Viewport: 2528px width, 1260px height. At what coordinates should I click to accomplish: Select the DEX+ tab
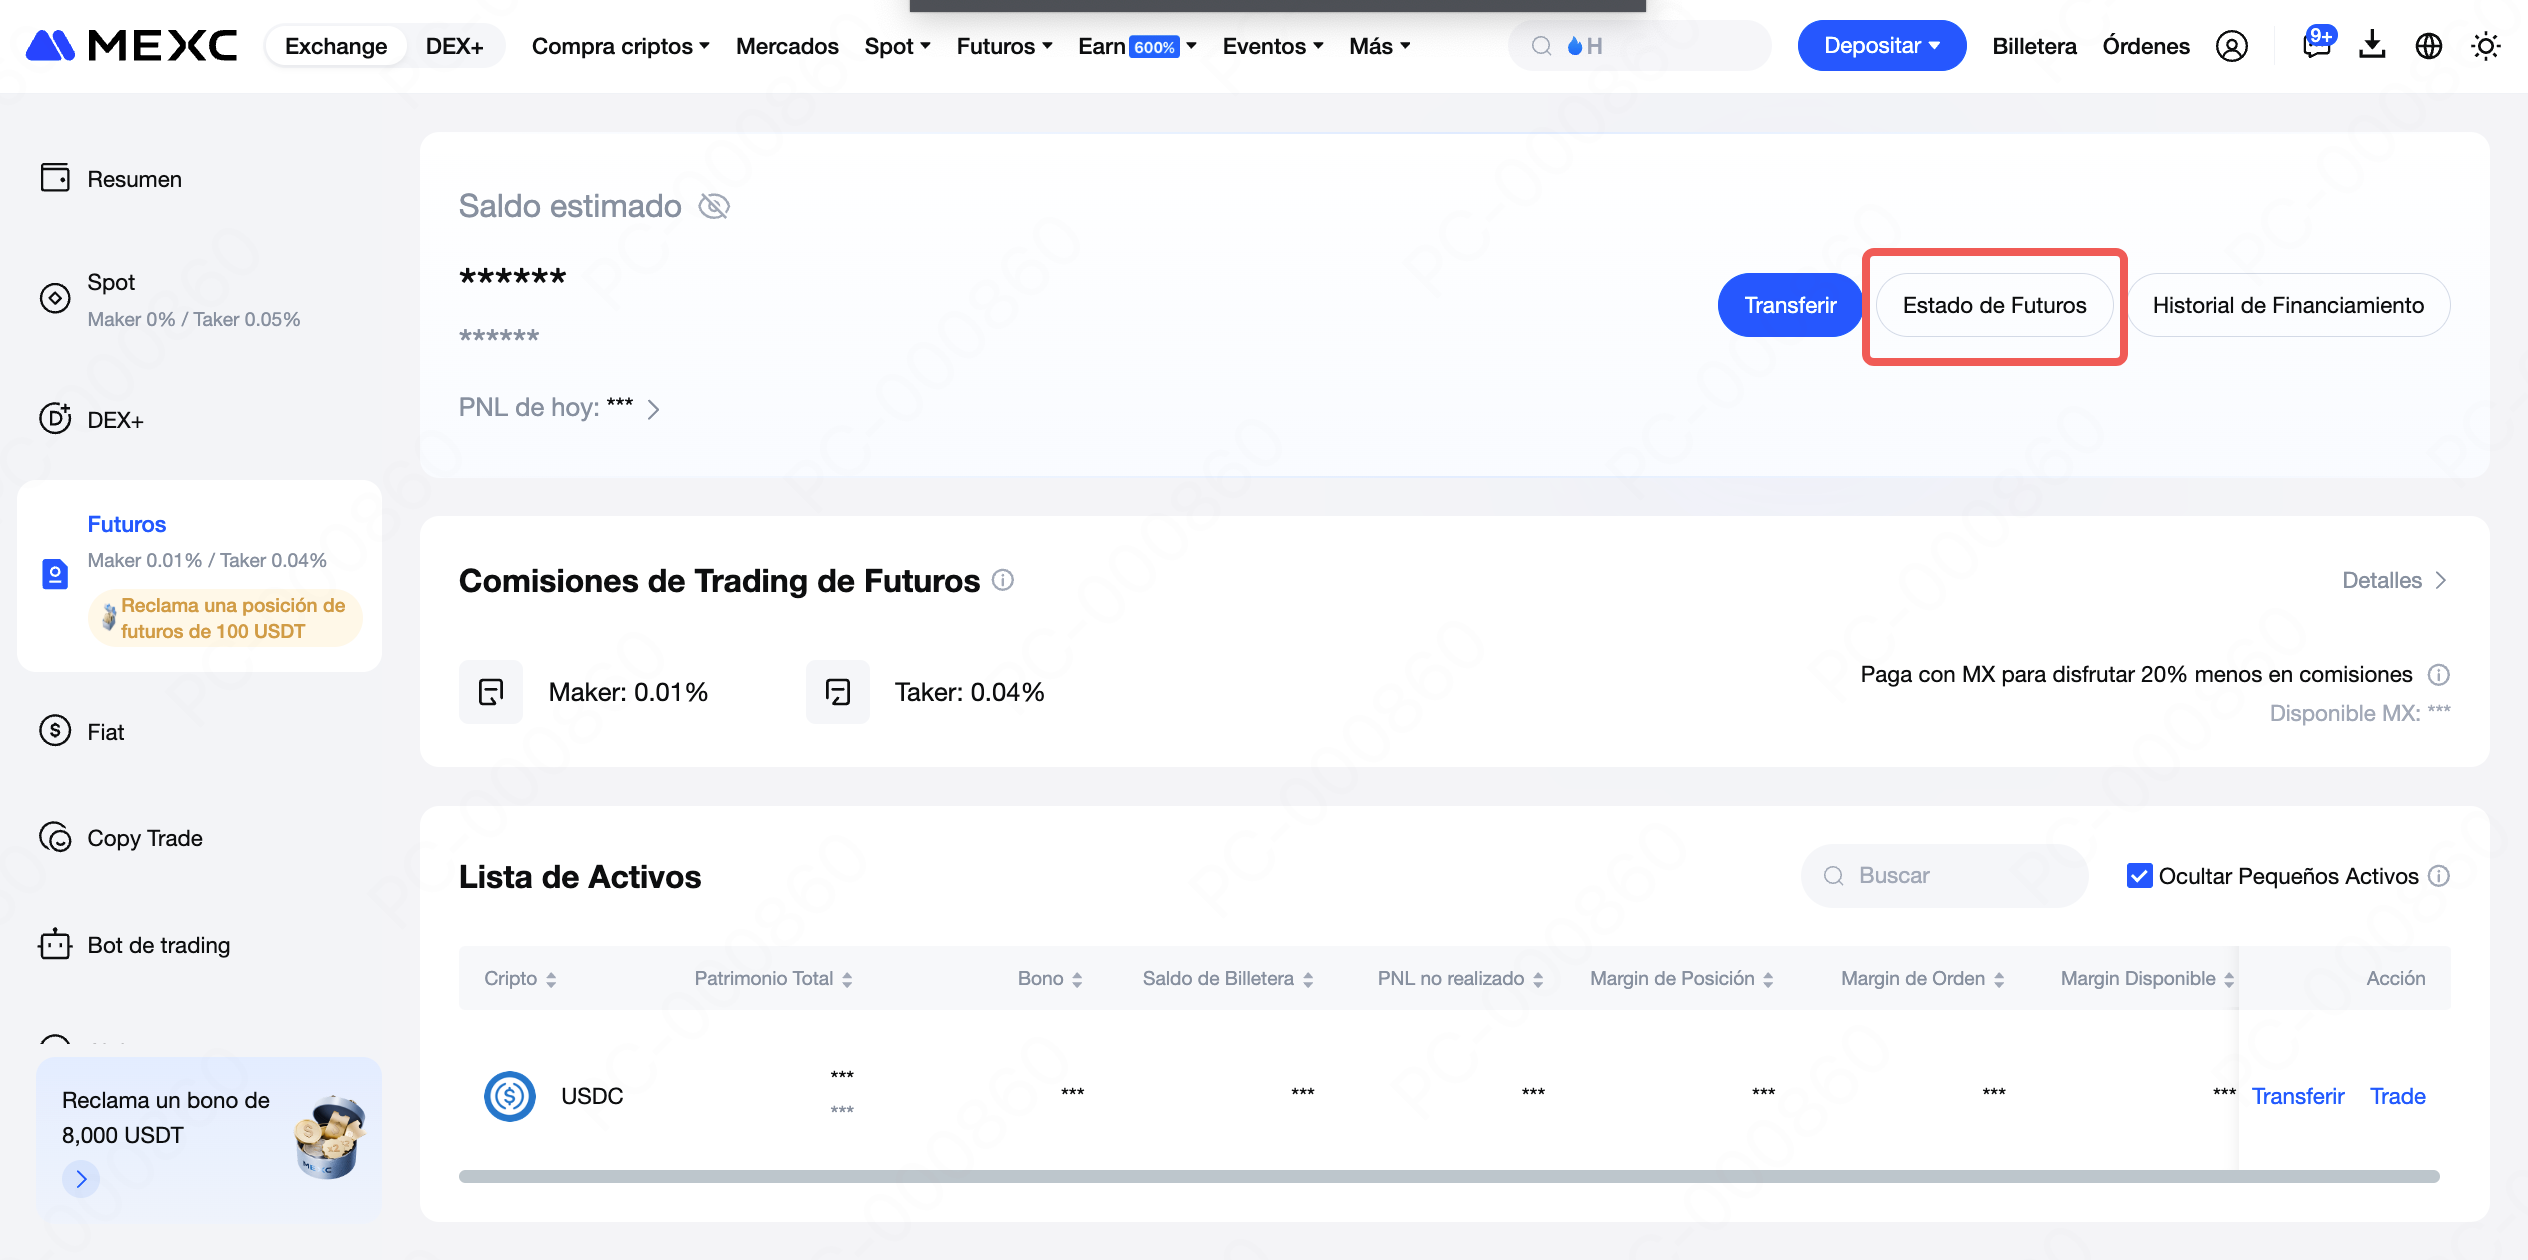pos(454,46)
